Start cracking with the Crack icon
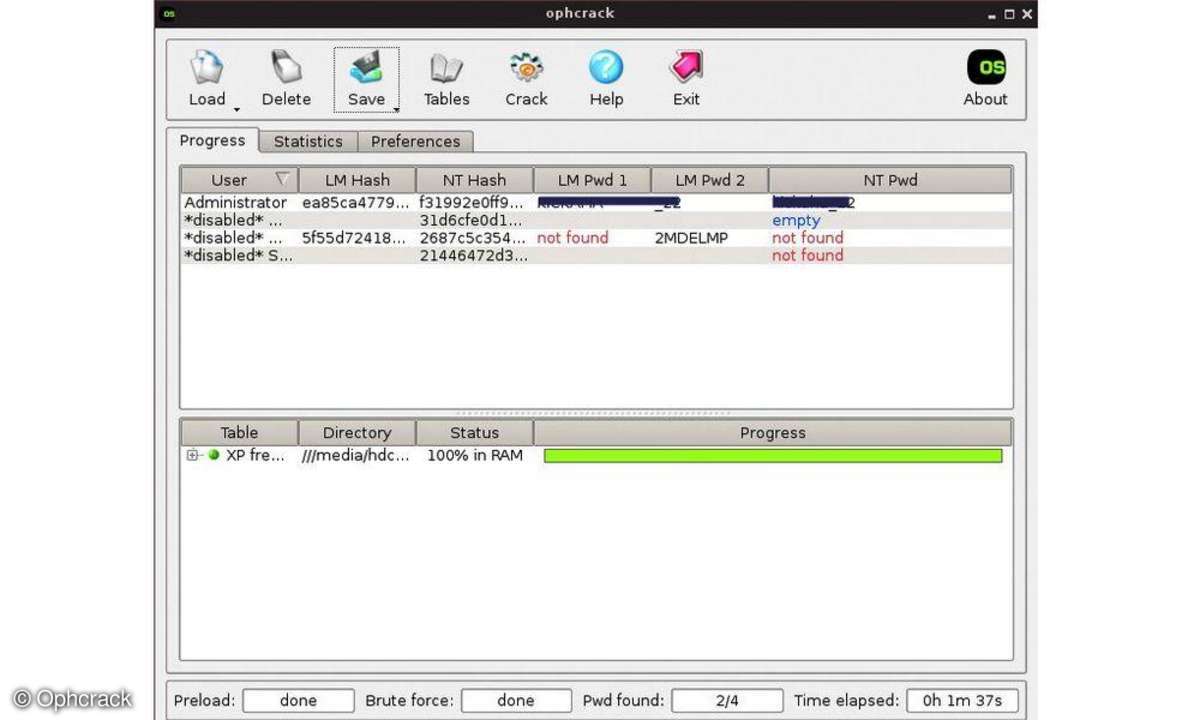 tap(526, 68)
